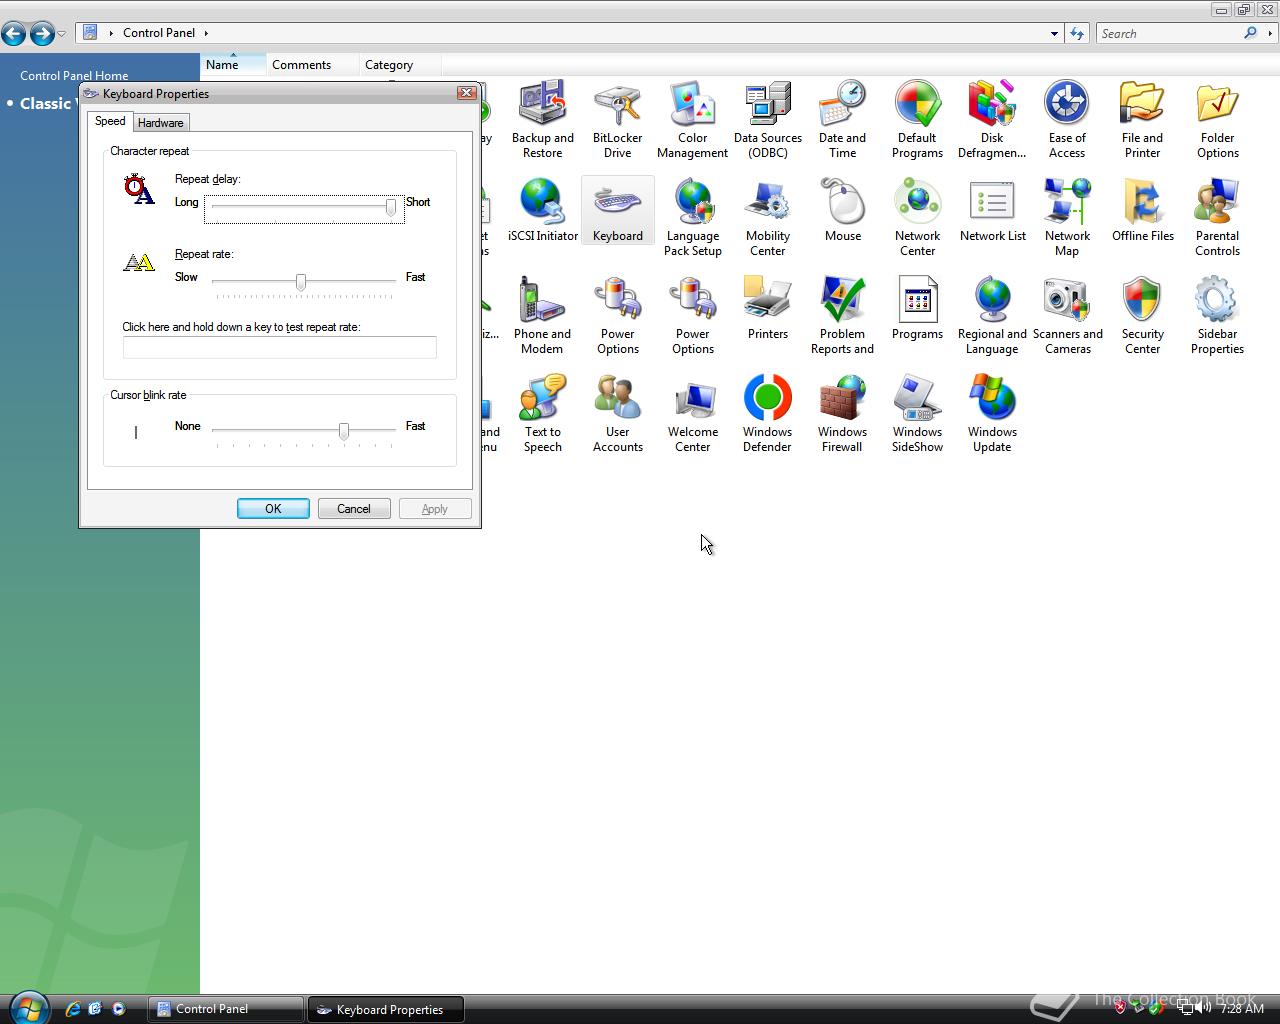
Task: Open Date and Time icon
Action: pyautogui.click(x=842, y=120)
